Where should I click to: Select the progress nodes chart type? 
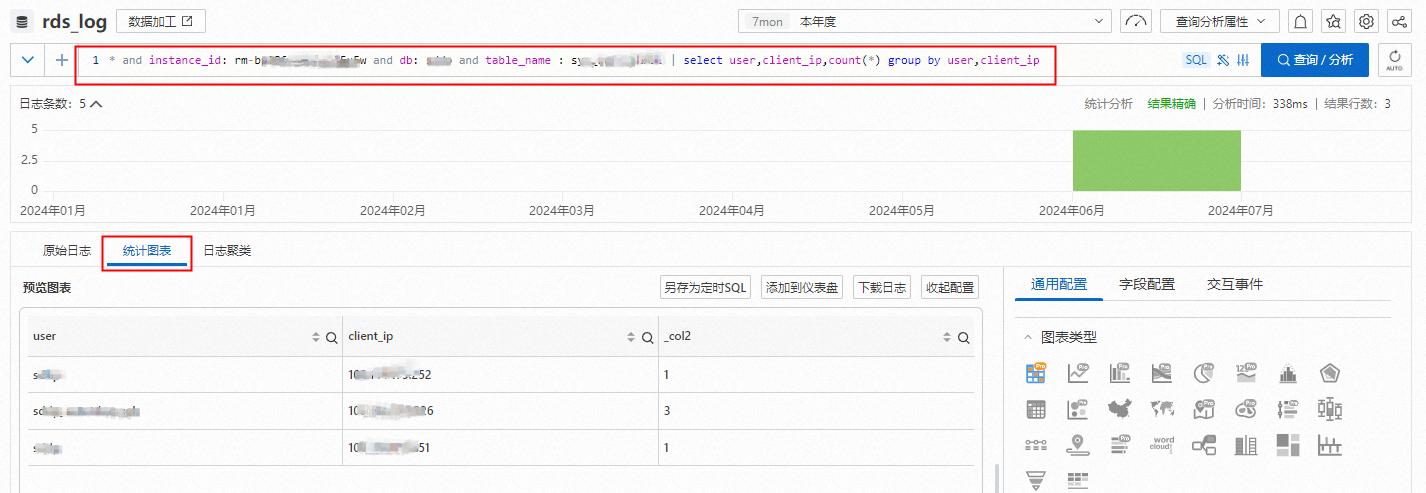pos(1036,445)
